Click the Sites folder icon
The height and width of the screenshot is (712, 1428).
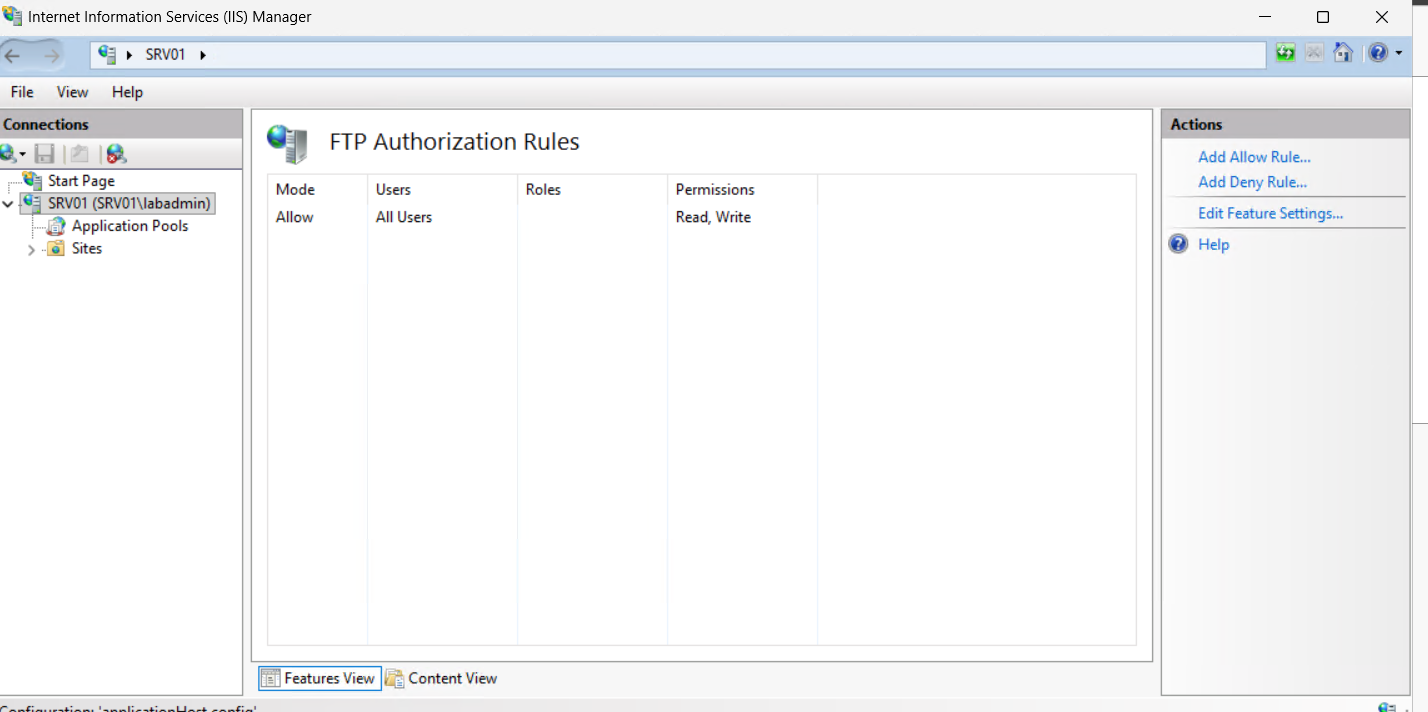[x=56, y=248]
